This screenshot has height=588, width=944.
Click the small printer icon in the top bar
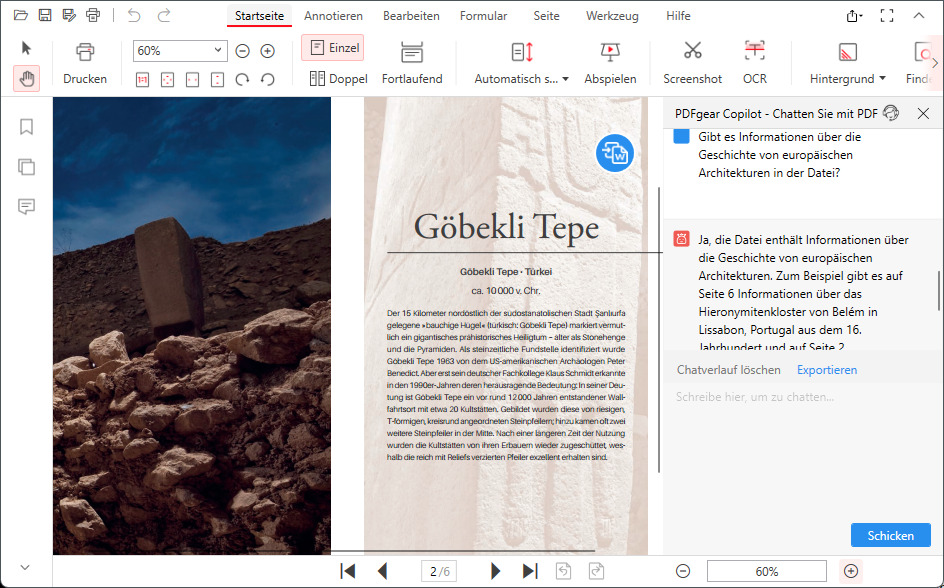pos(93,15)
